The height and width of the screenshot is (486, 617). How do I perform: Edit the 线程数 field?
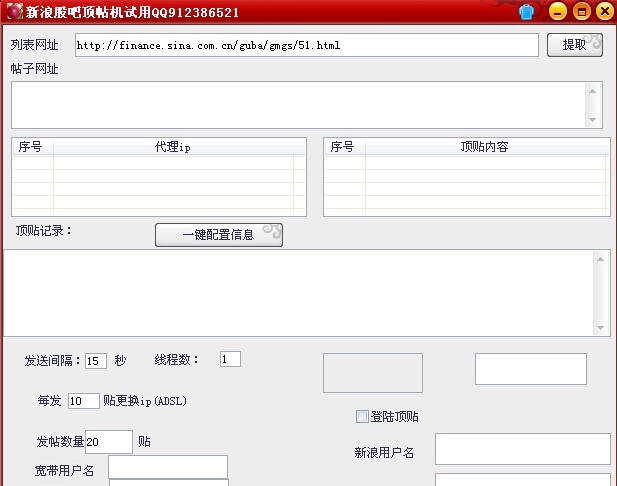pos(230,359)
